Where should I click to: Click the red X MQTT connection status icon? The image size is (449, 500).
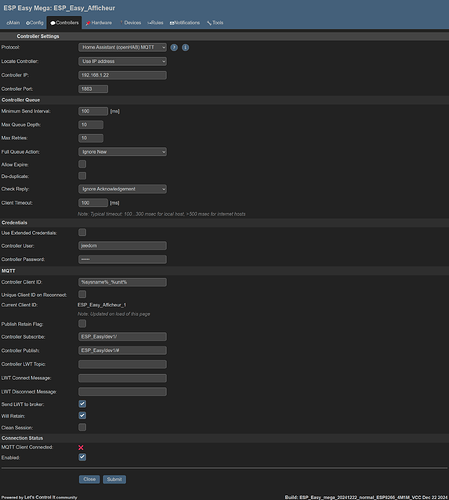81,448
